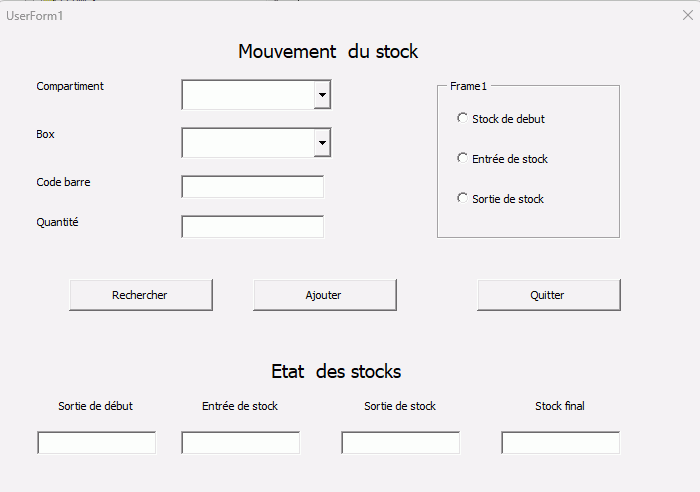Focus the Stock final text box
This screenshot has width=700, height=492.
click(560, 443)
